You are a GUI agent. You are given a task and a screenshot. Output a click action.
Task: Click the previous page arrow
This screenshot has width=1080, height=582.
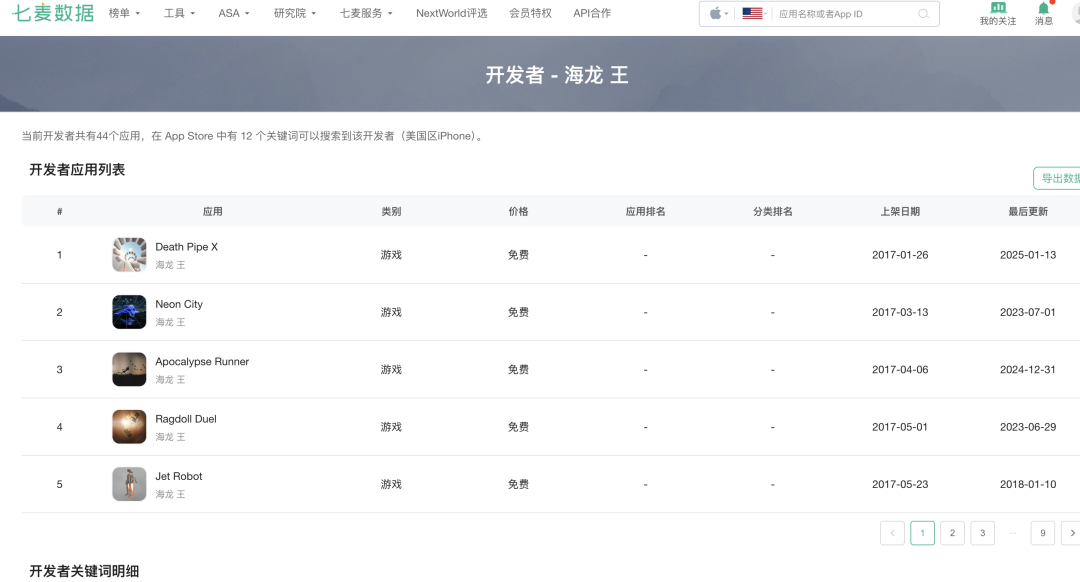tap(893, 533)
